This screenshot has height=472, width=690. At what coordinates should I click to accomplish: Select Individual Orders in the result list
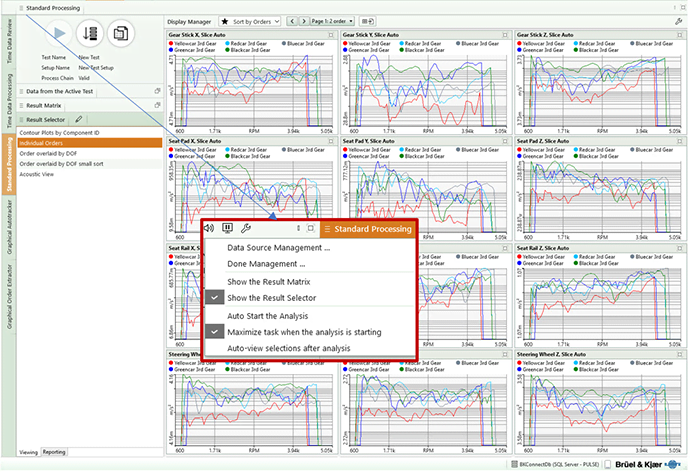pyautogui.click(x=90, y=143)
